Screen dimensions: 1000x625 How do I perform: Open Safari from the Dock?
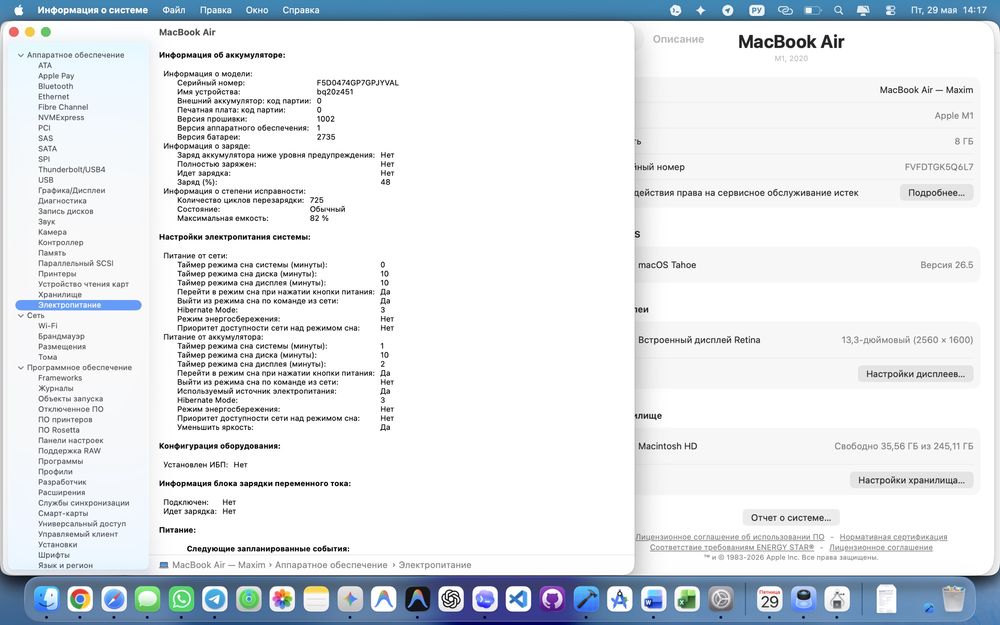click(114, 599)
